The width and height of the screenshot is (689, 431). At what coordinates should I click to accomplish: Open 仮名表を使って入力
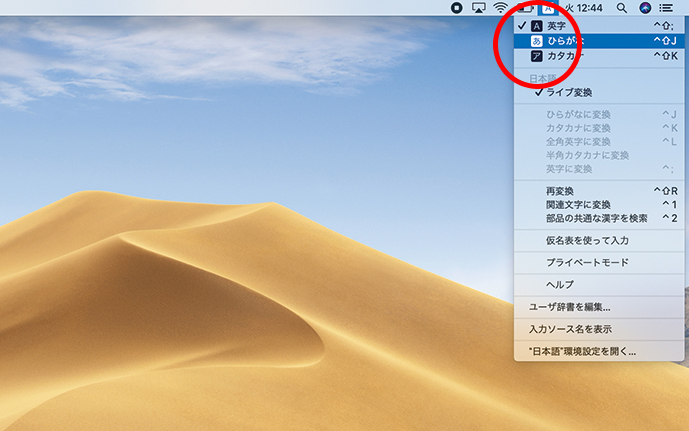coord(586,241)
